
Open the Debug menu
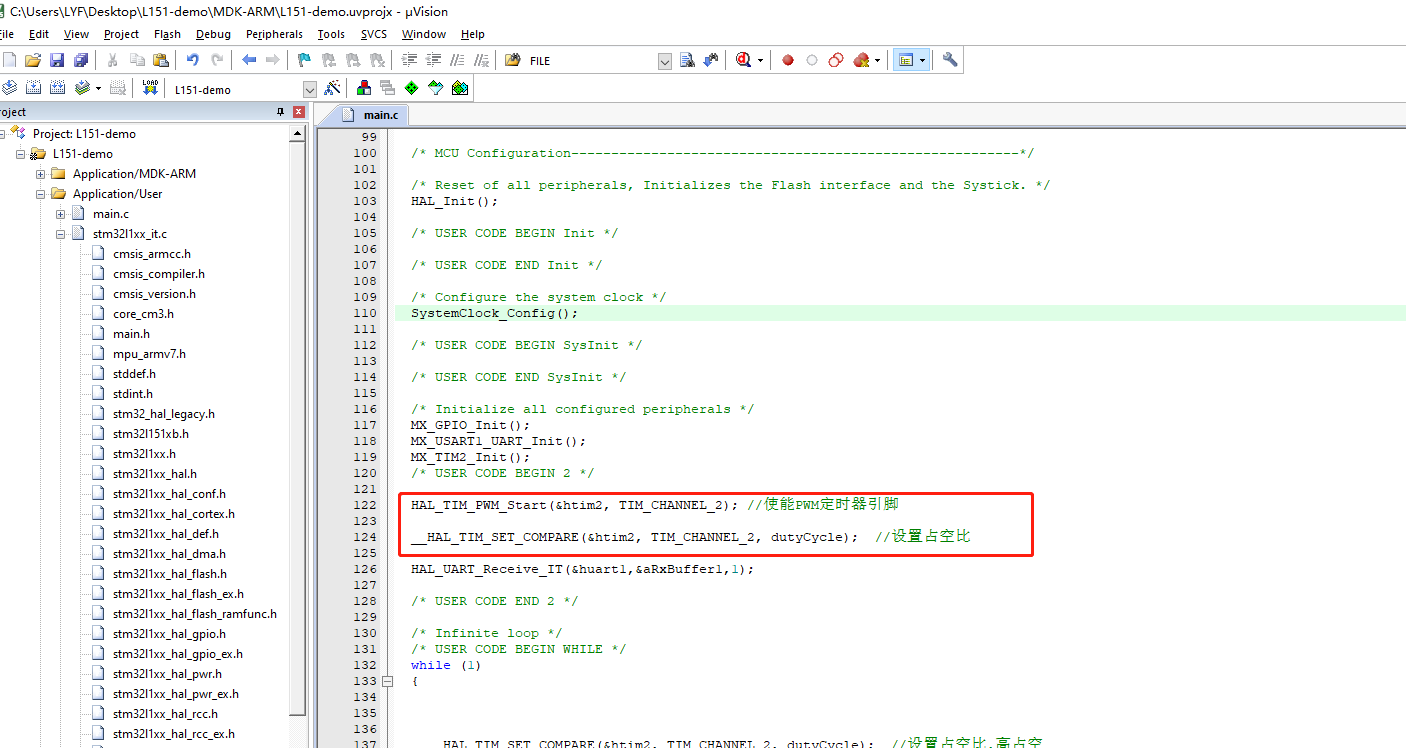point(213,34)
